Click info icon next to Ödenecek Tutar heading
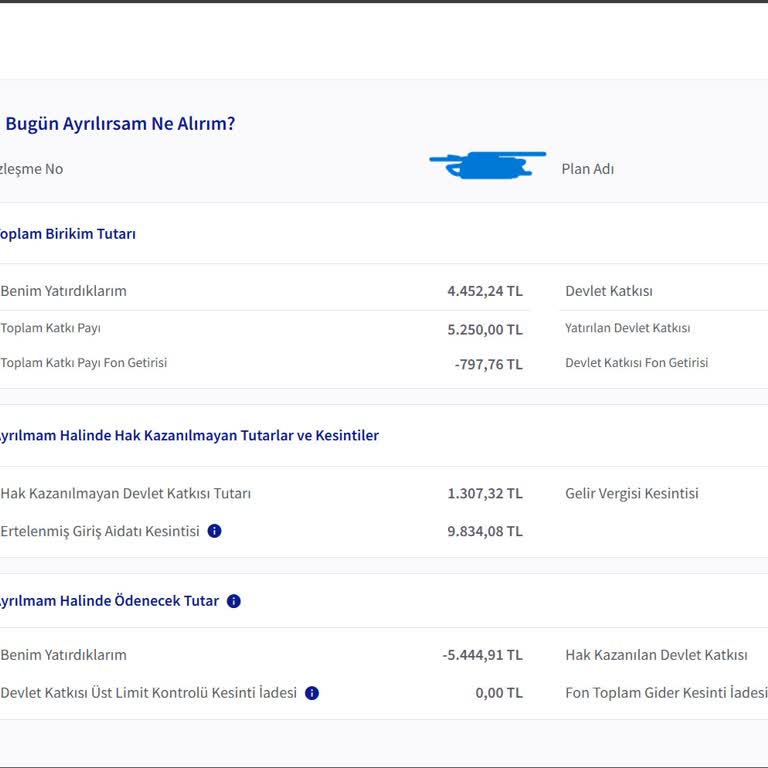Screen dimensions: 768x768 coord(234,601)
